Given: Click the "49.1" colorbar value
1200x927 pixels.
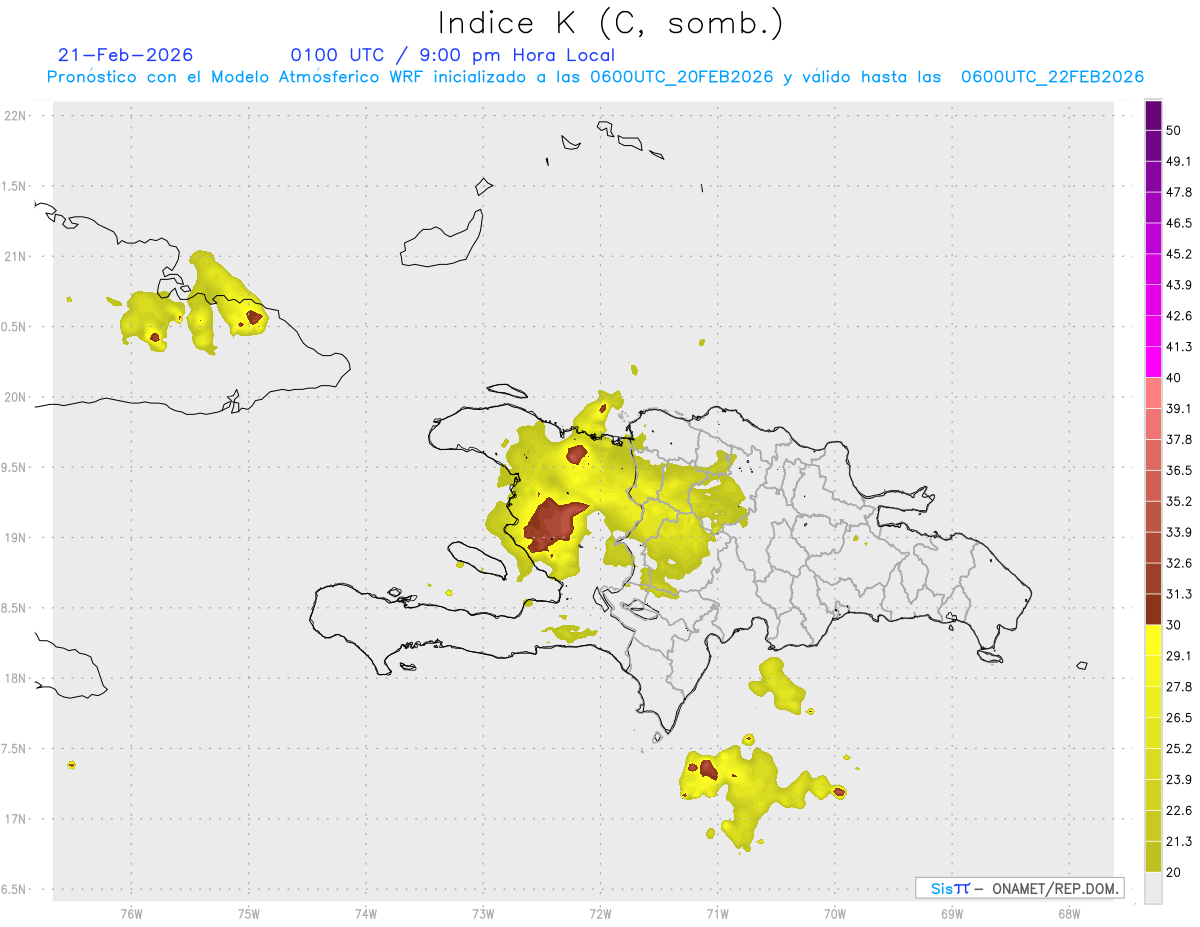Looking at the screenshot, I should click(1179, 161).
